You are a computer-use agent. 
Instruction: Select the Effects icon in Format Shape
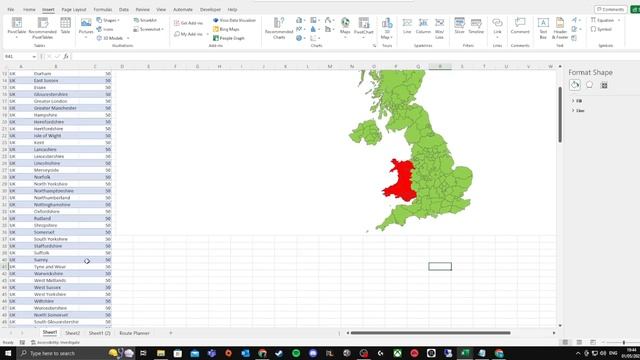[589, 85]
